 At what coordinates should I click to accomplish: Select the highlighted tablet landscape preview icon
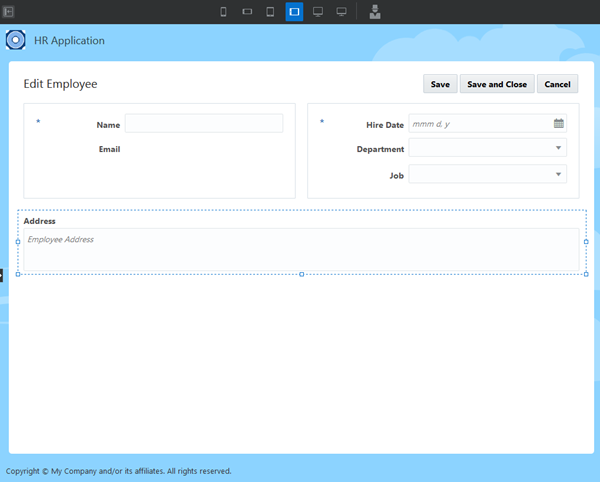294,12
